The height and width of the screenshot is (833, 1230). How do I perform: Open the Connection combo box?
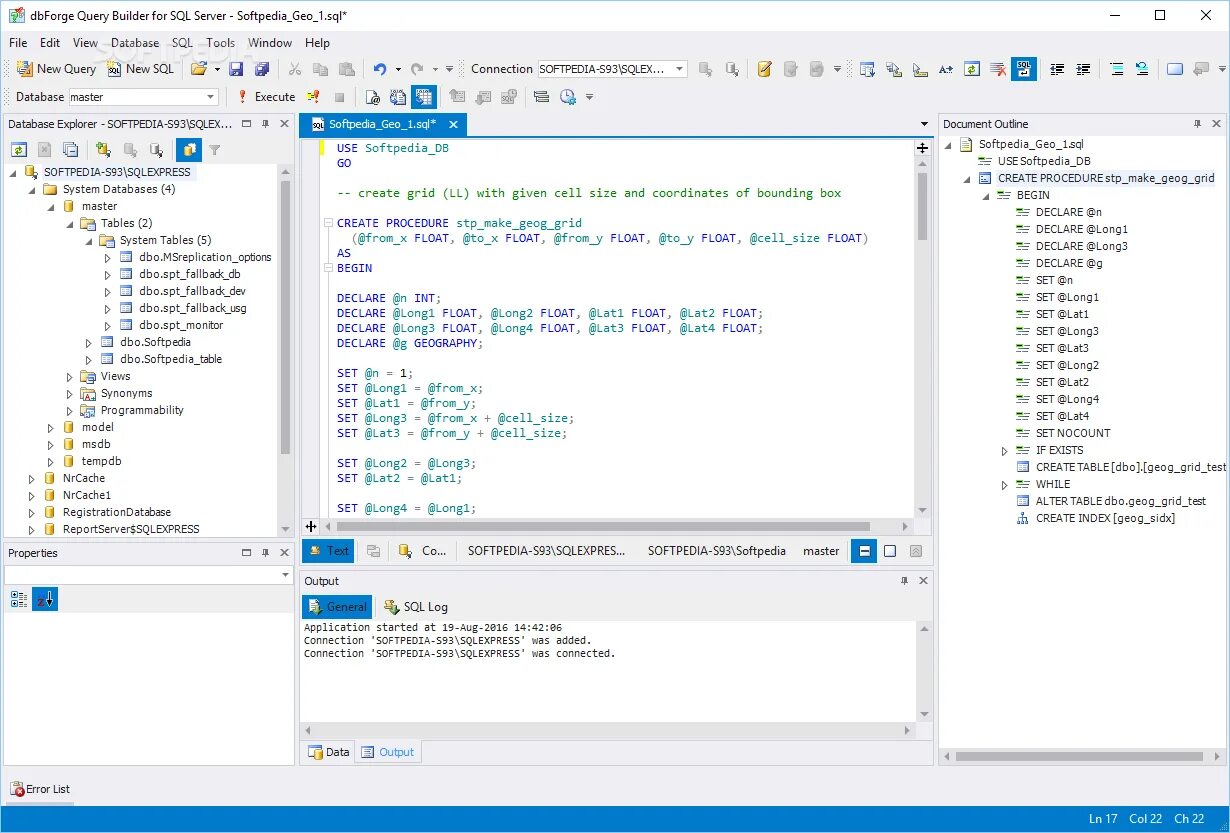point(612,69)
